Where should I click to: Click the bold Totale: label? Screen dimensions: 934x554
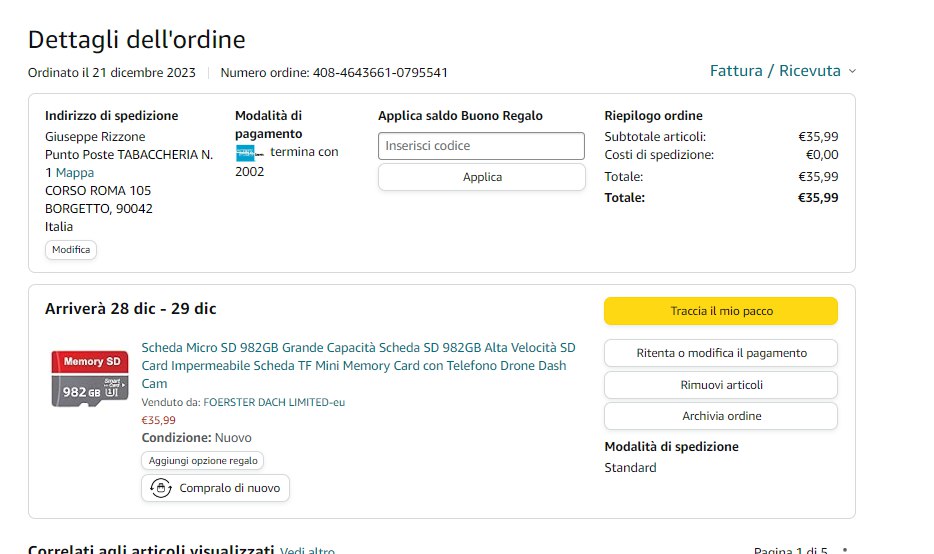pos(624,198)
